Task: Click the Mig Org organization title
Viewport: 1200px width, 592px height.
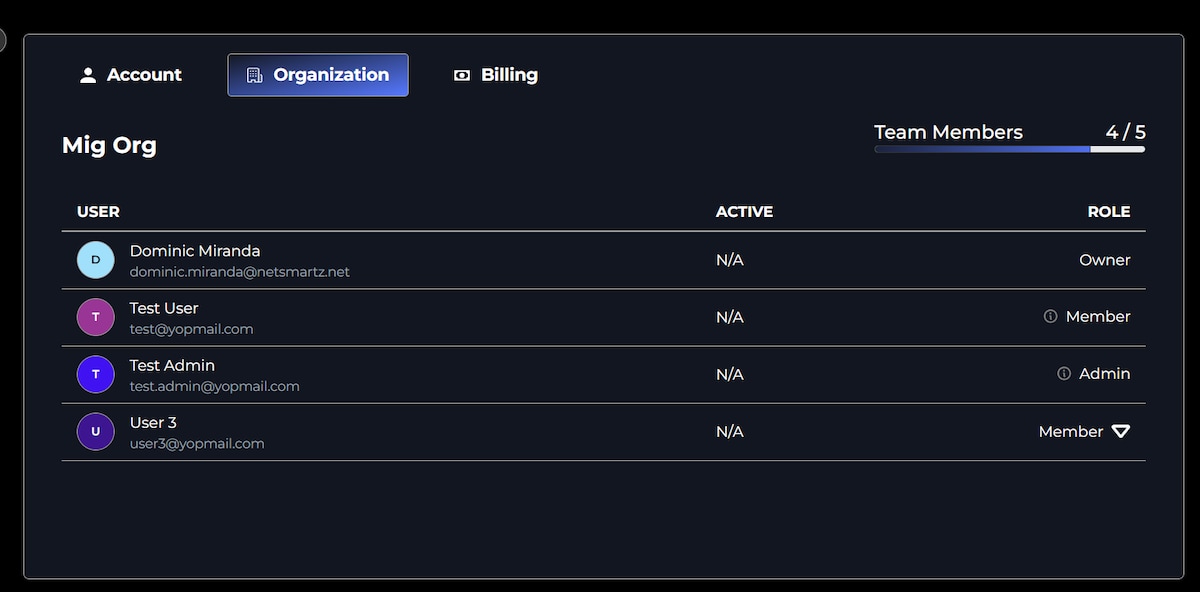Action: (x=109, y=145)
